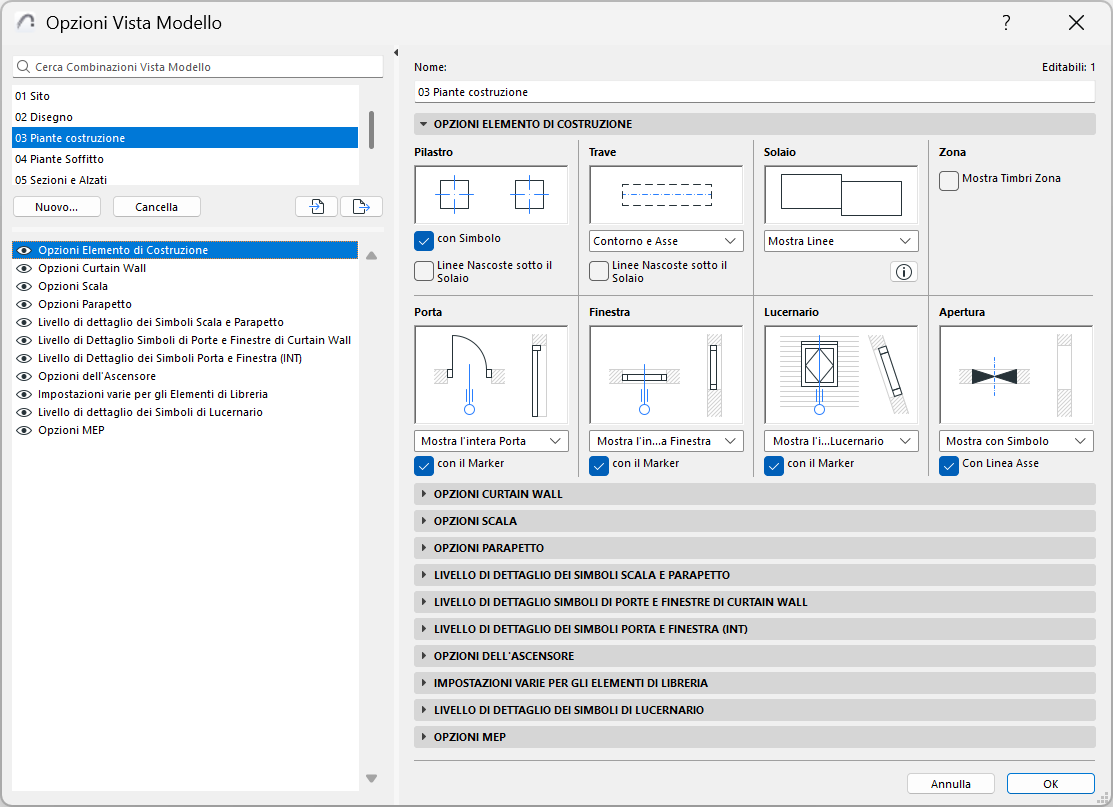Click the search magnifier in the search field
This screenshot has height=807, width=1113.
click(22, 66)
